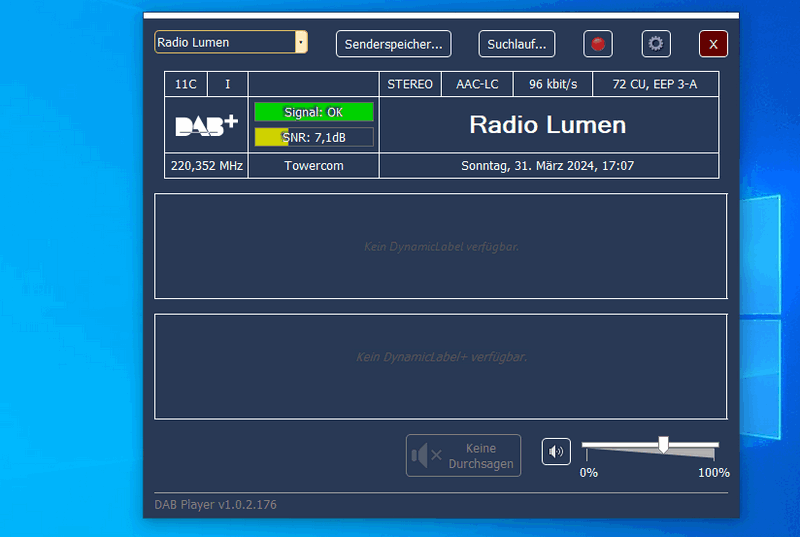
Task: Click the Towercom ensemble name
Action: point(314,166)
